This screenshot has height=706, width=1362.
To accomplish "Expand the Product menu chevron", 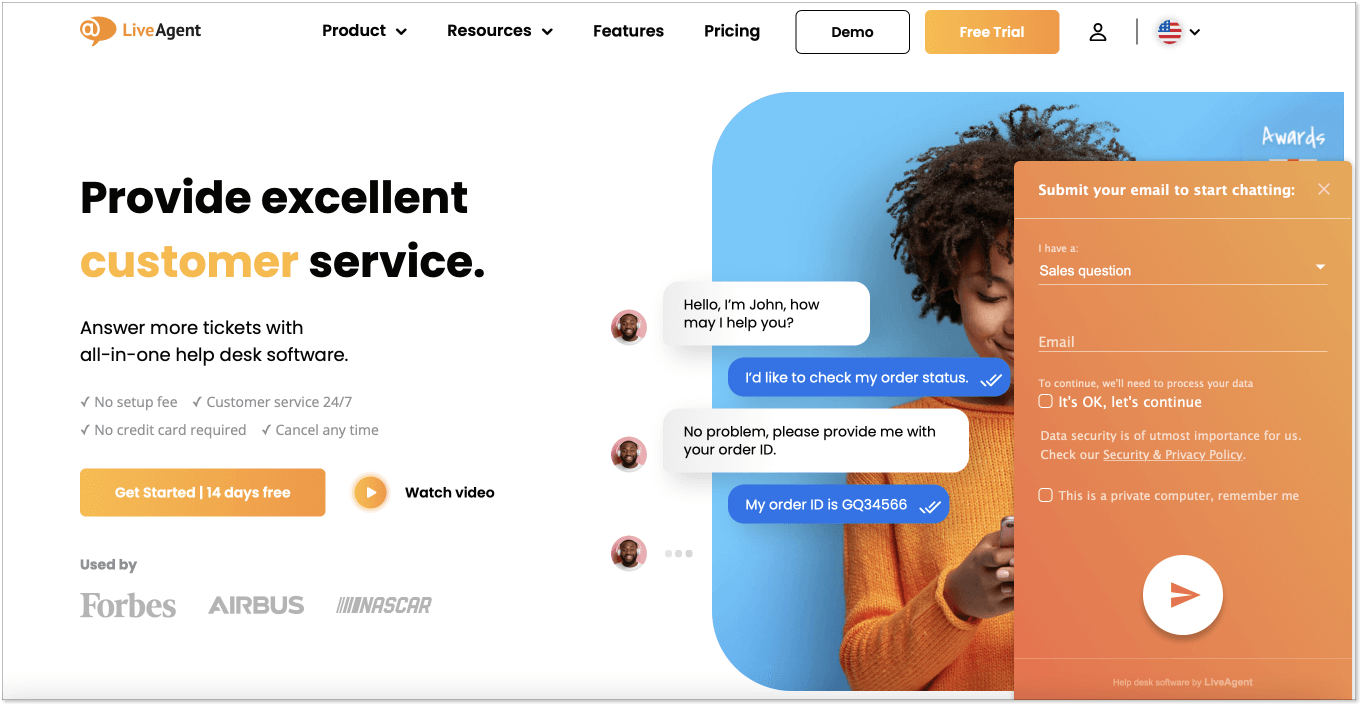I will [x=402, y=32].
